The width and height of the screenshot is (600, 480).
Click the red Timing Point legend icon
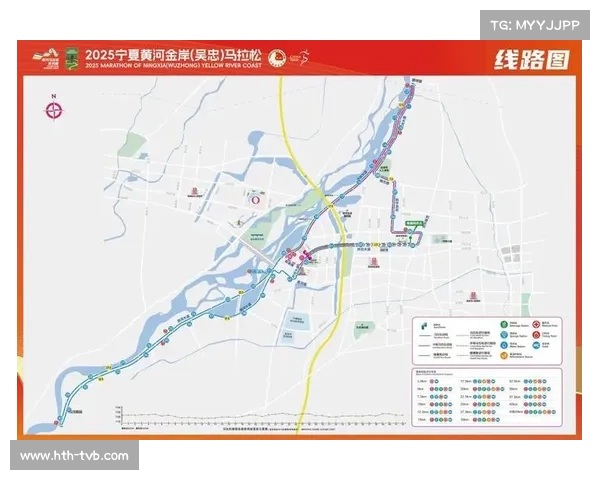(536, 335)
